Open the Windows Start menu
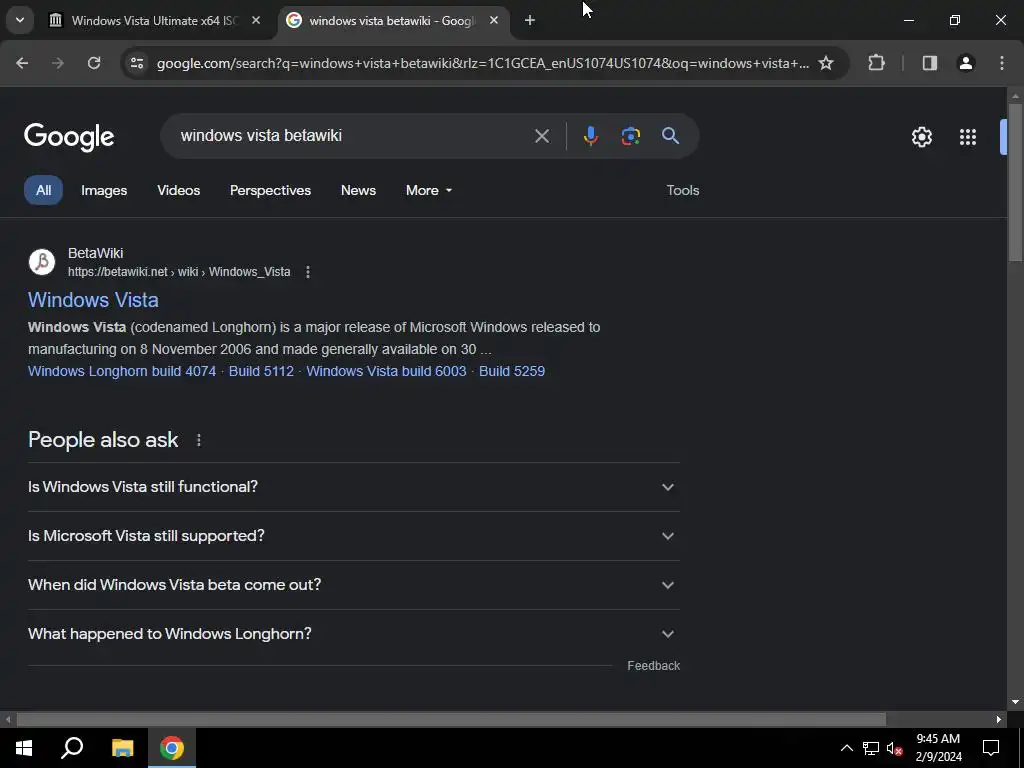 click(x=24, y=748)
